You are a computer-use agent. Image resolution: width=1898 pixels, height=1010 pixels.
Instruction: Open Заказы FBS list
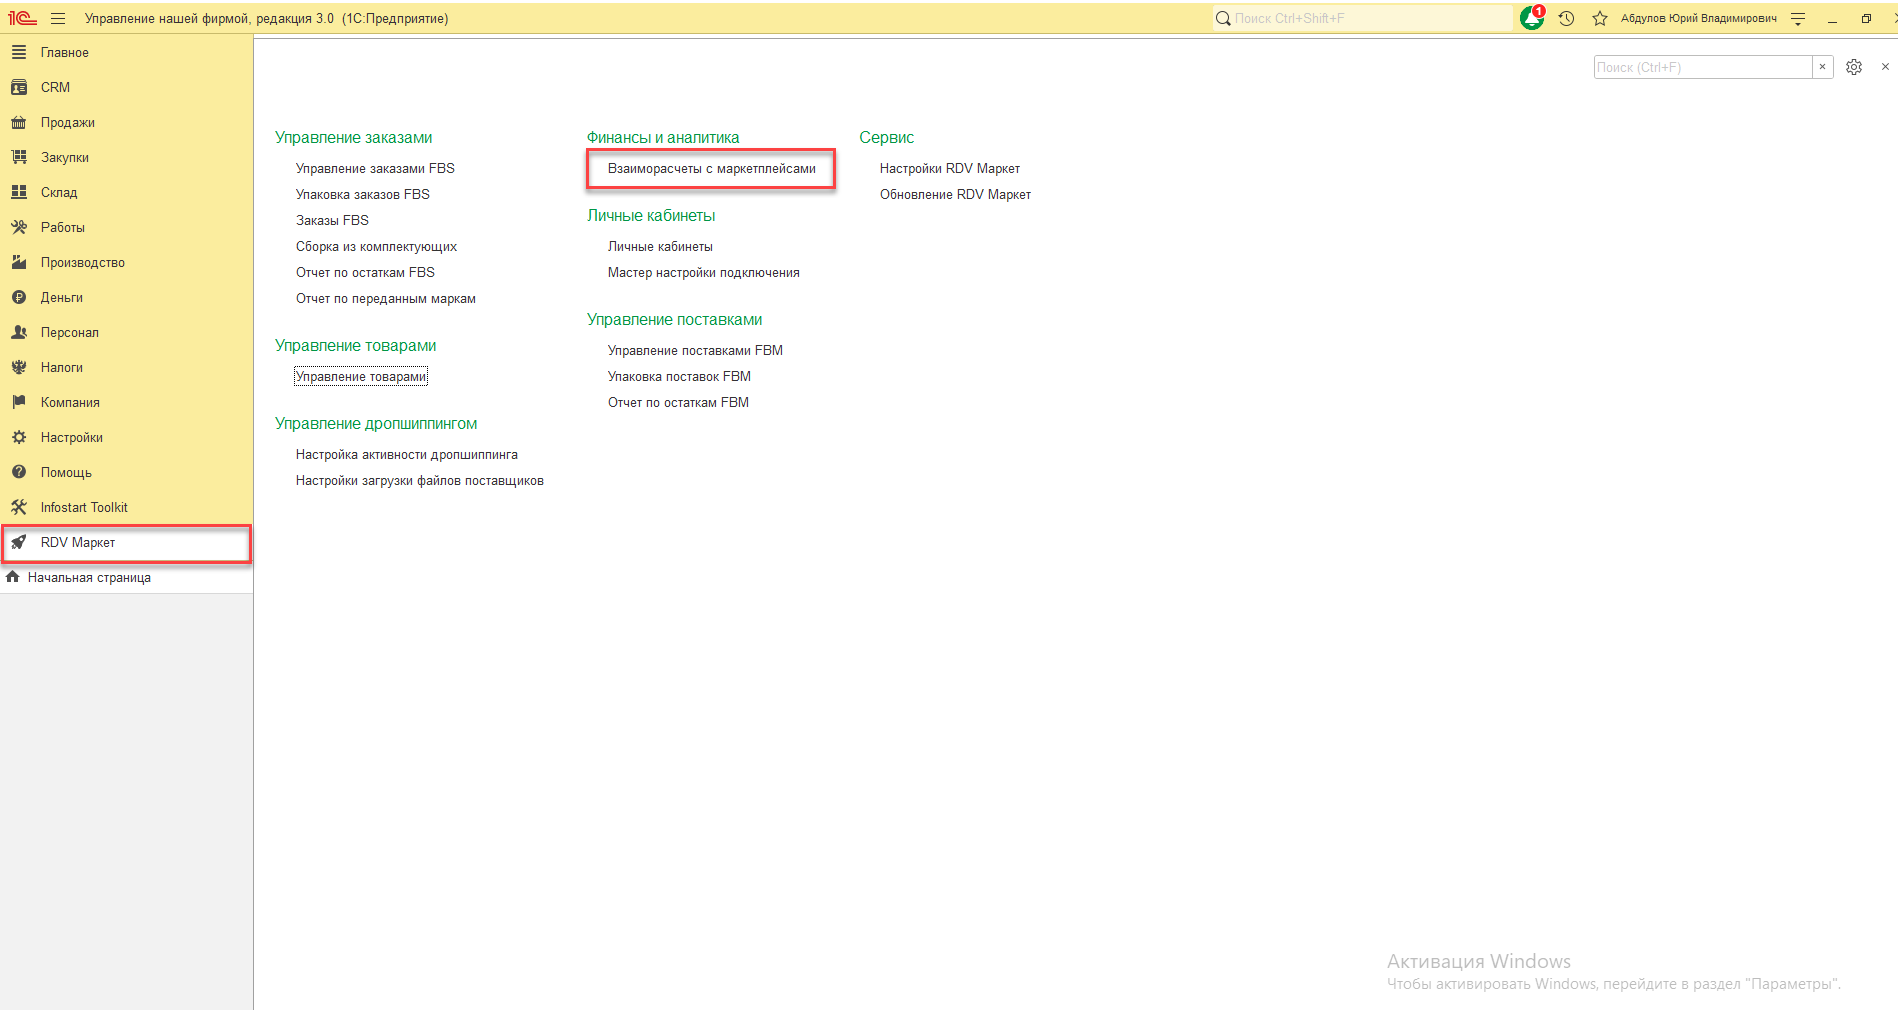click(x=332, y=220)
